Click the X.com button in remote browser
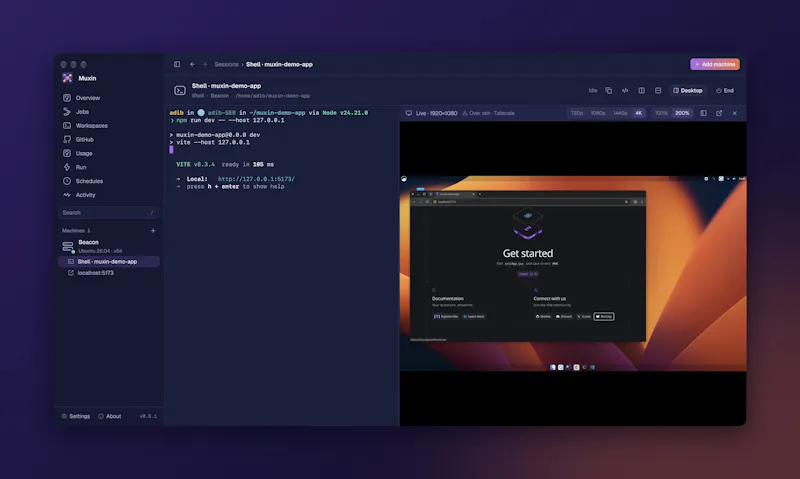The width and height of the screenshot is (800, 479). pos(584,316)
